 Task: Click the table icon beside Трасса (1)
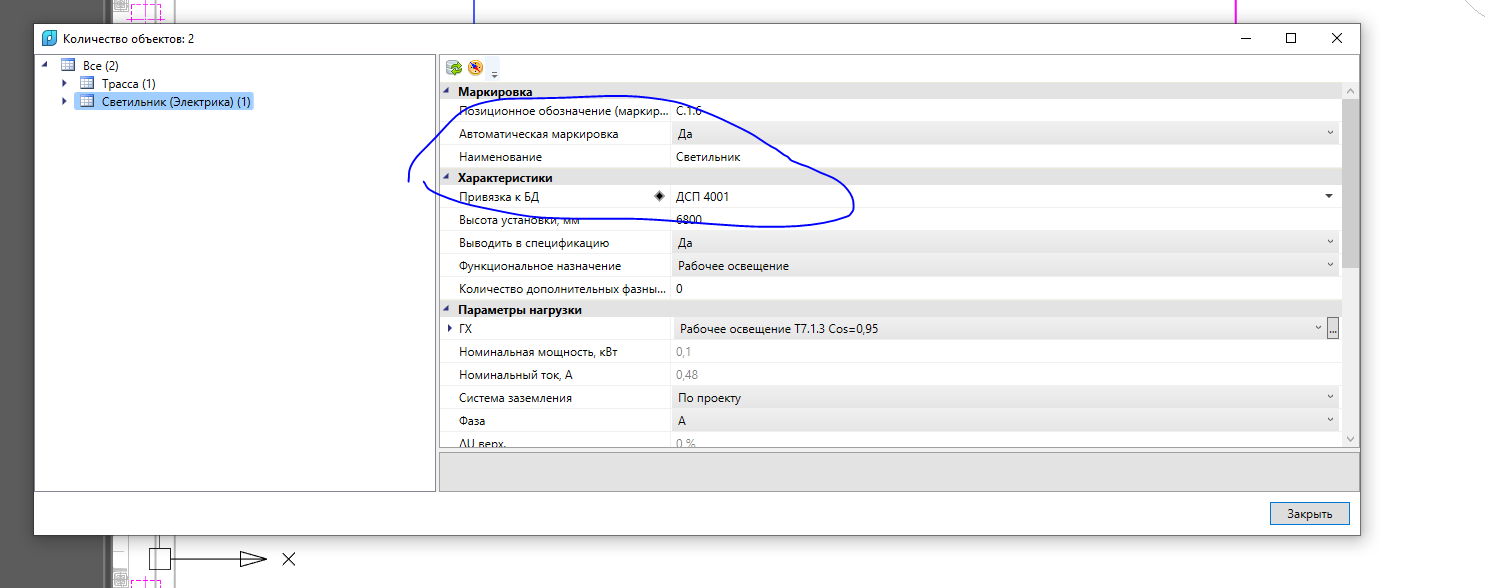pyautogui.click(x=87, y=83)
